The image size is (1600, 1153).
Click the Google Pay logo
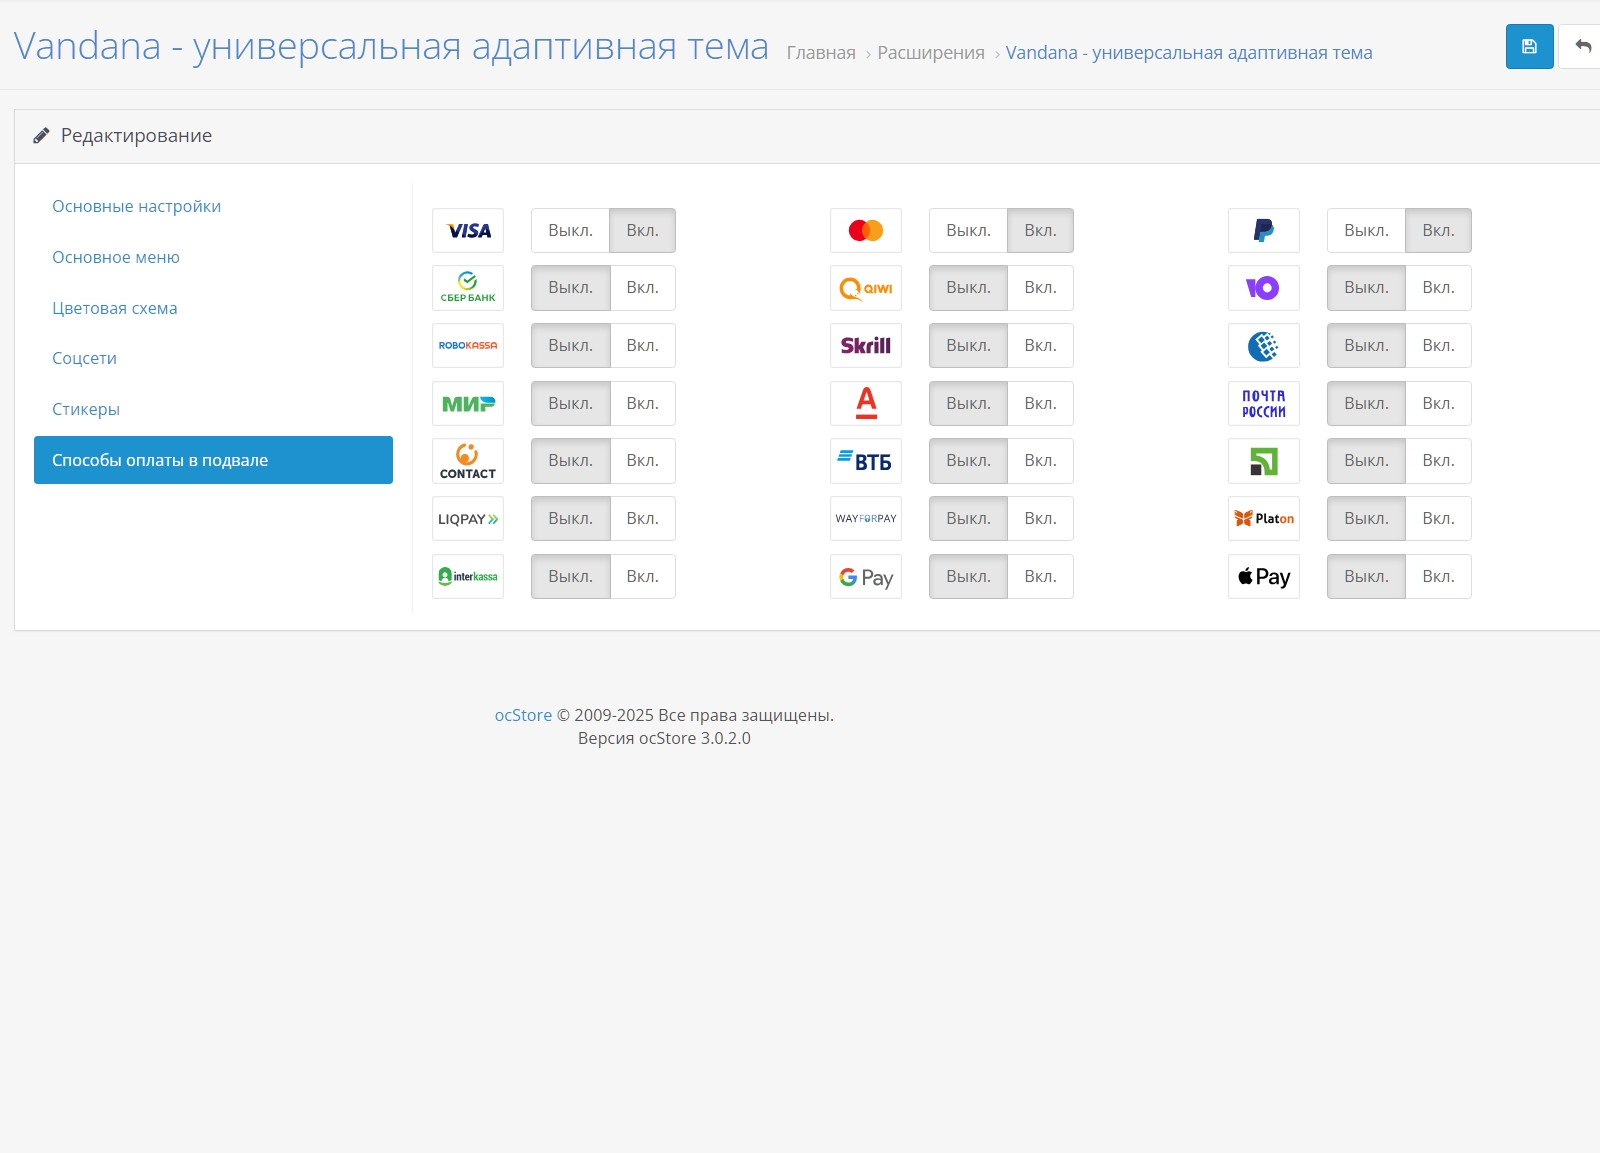[x=866, y=577]
